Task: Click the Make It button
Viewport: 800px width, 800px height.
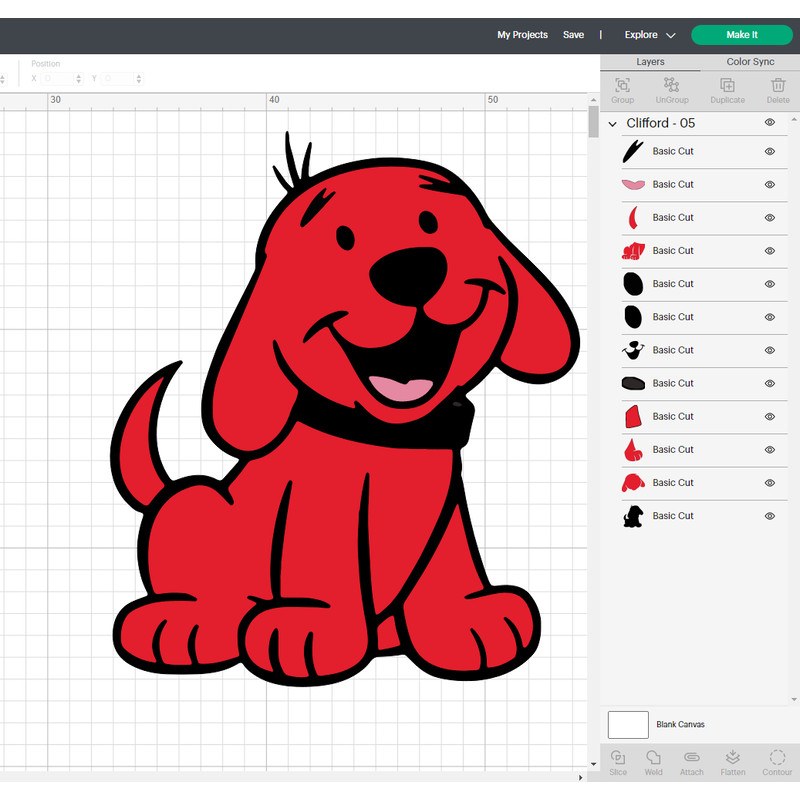Action: (741, 34)
